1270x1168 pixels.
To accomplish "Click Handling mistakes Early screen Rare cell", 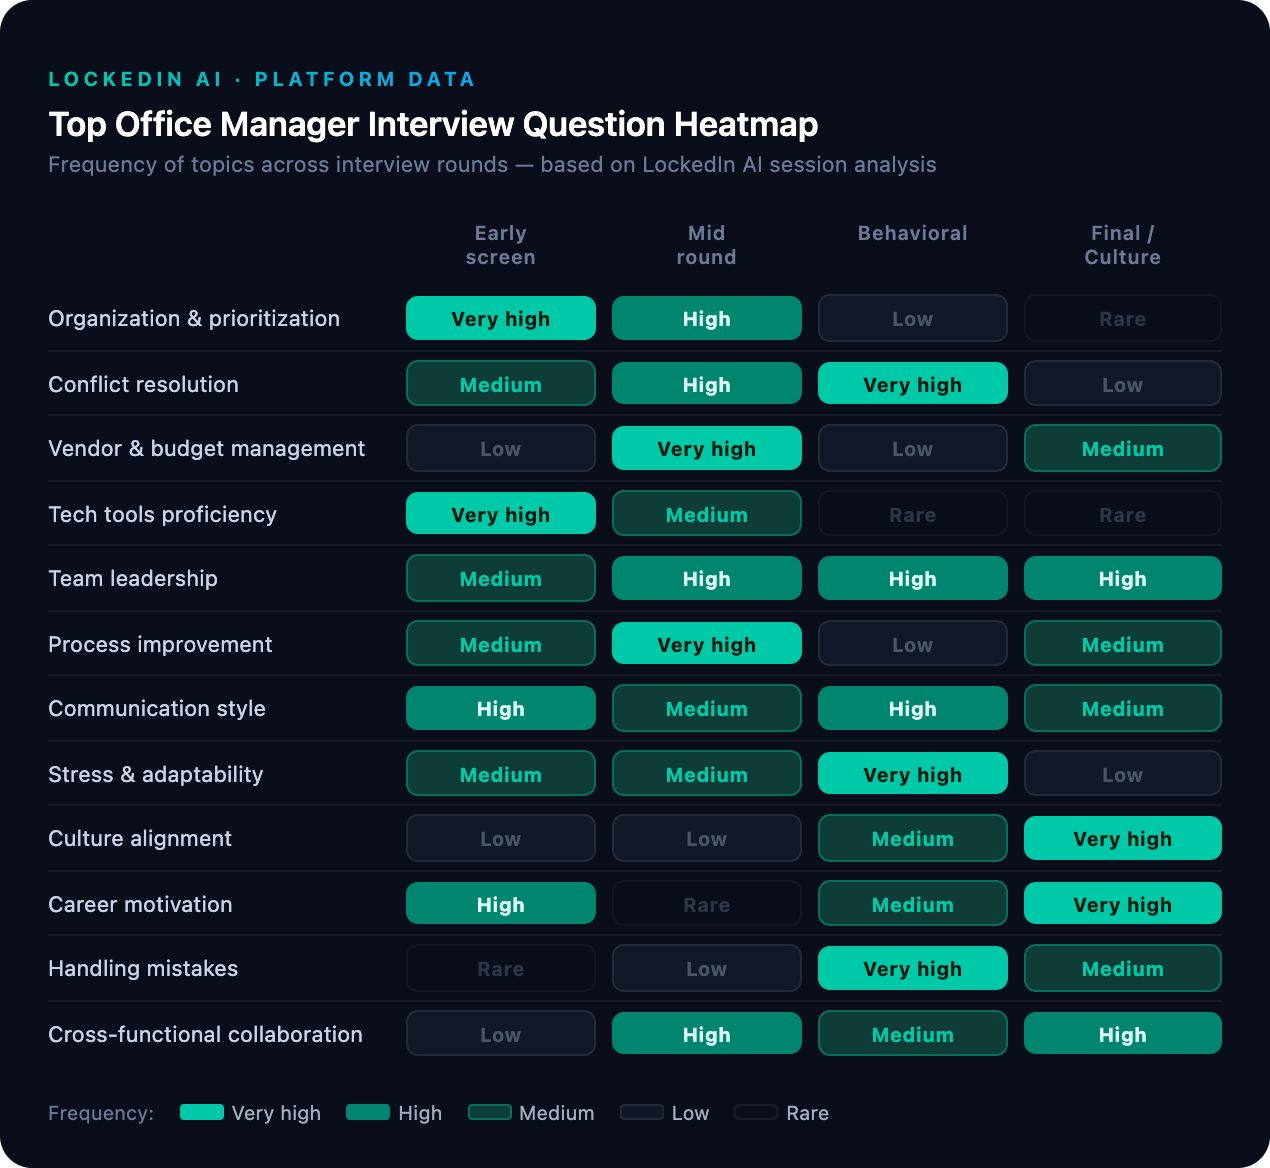I will click(501, 968).
